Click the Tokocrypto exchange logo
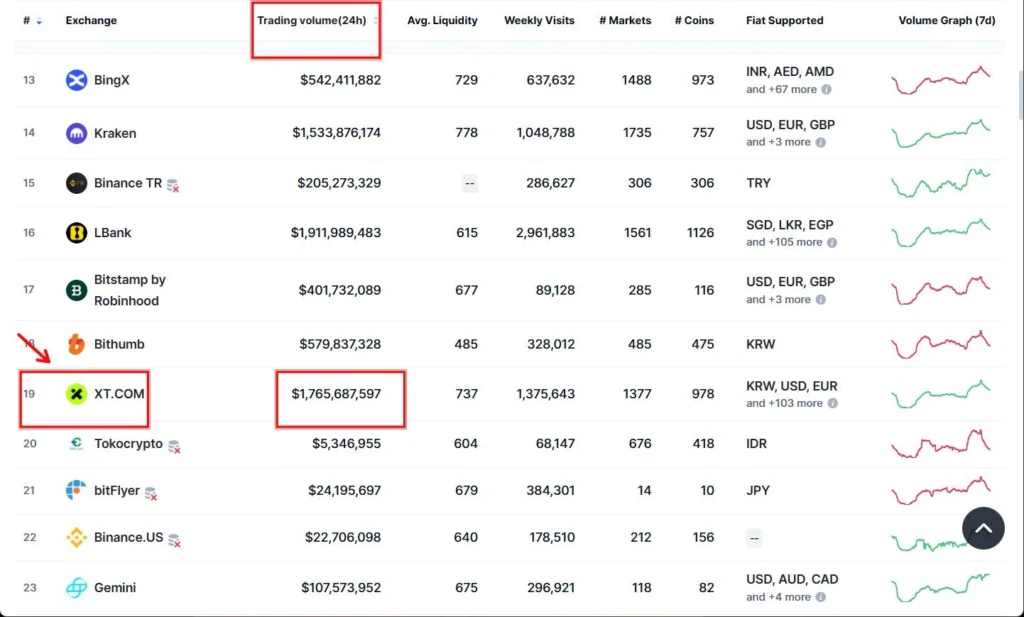Viewport: 1024px width, 617px height. [x=76, y=443]
